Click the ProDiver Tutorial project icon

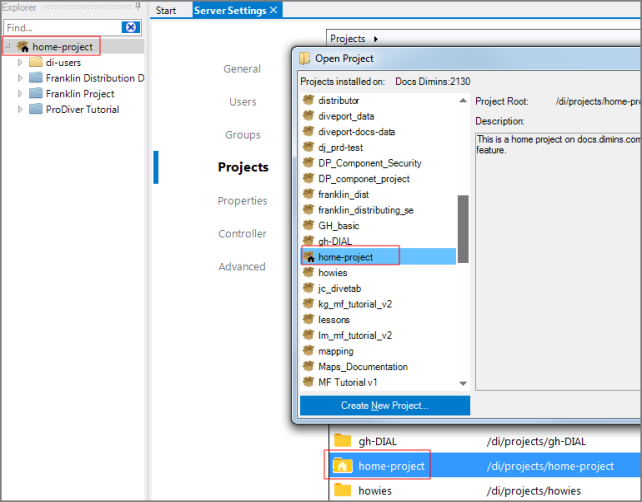tap(36, 110)
